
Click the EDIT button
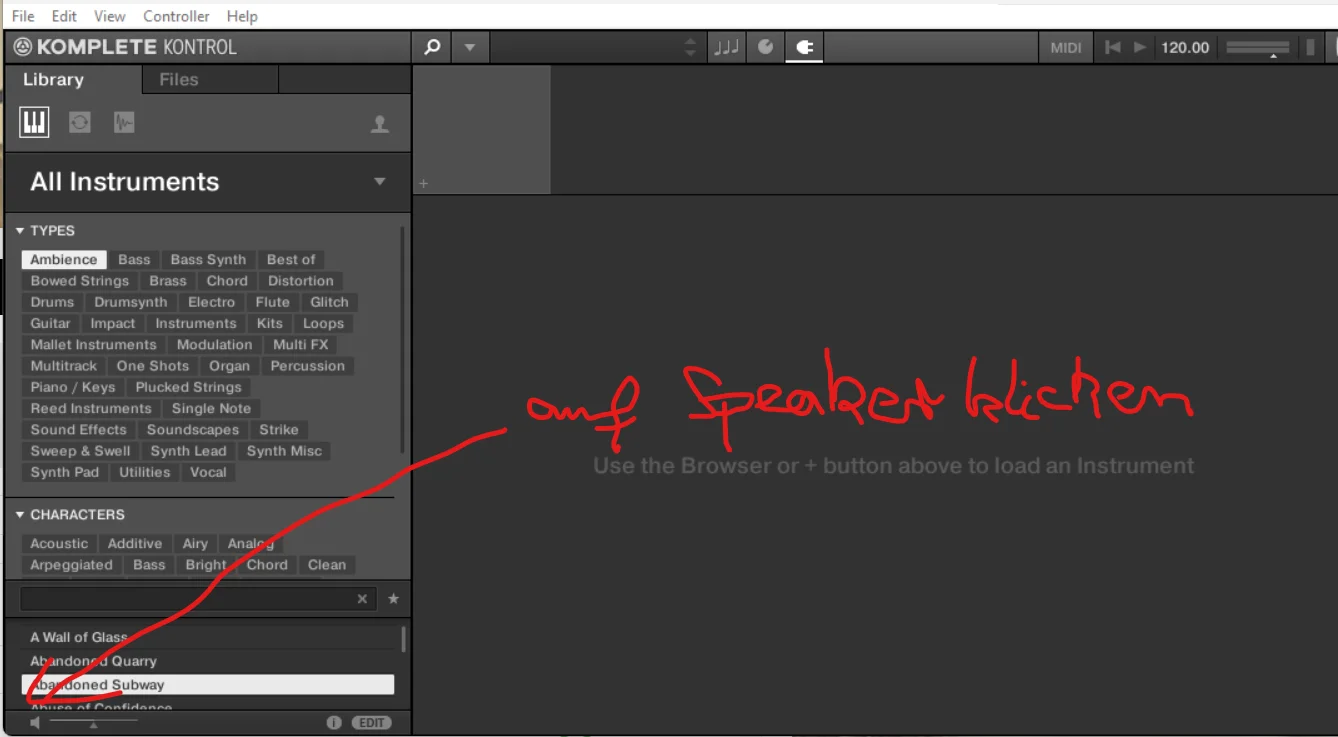(372, 723)
